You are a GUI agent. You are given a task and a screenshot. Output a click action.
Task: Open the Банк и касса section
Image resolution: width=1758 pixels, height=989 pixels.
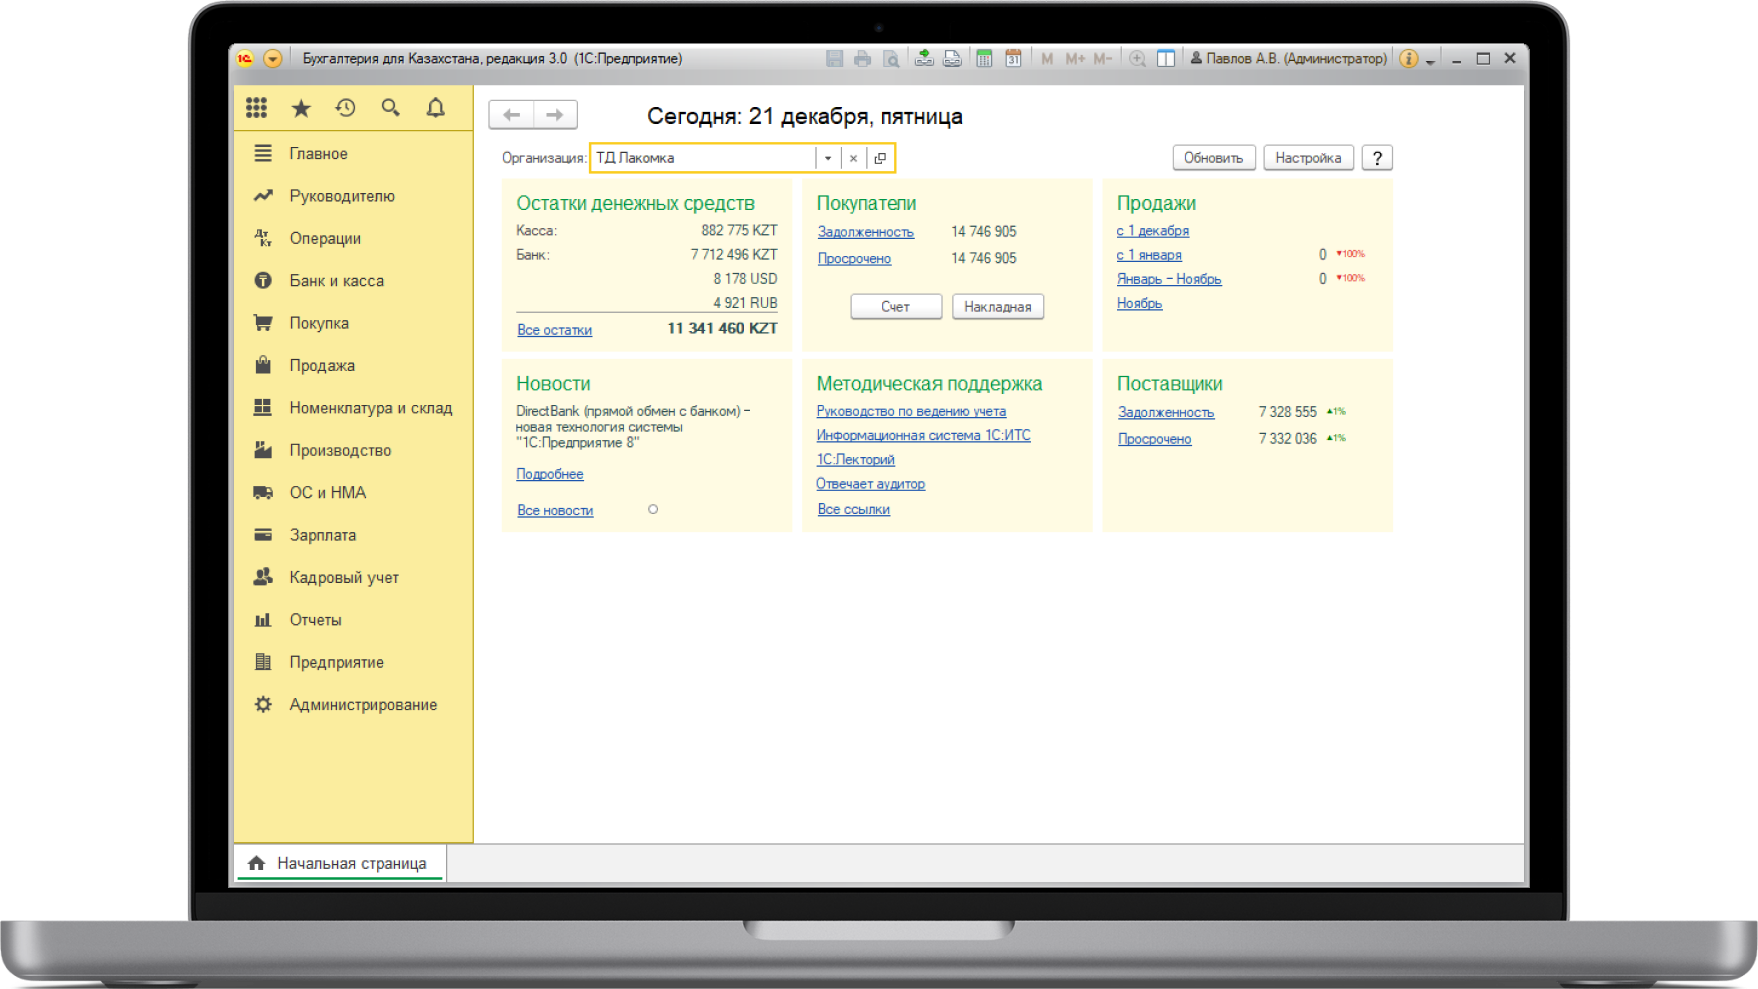click(336, 281)
